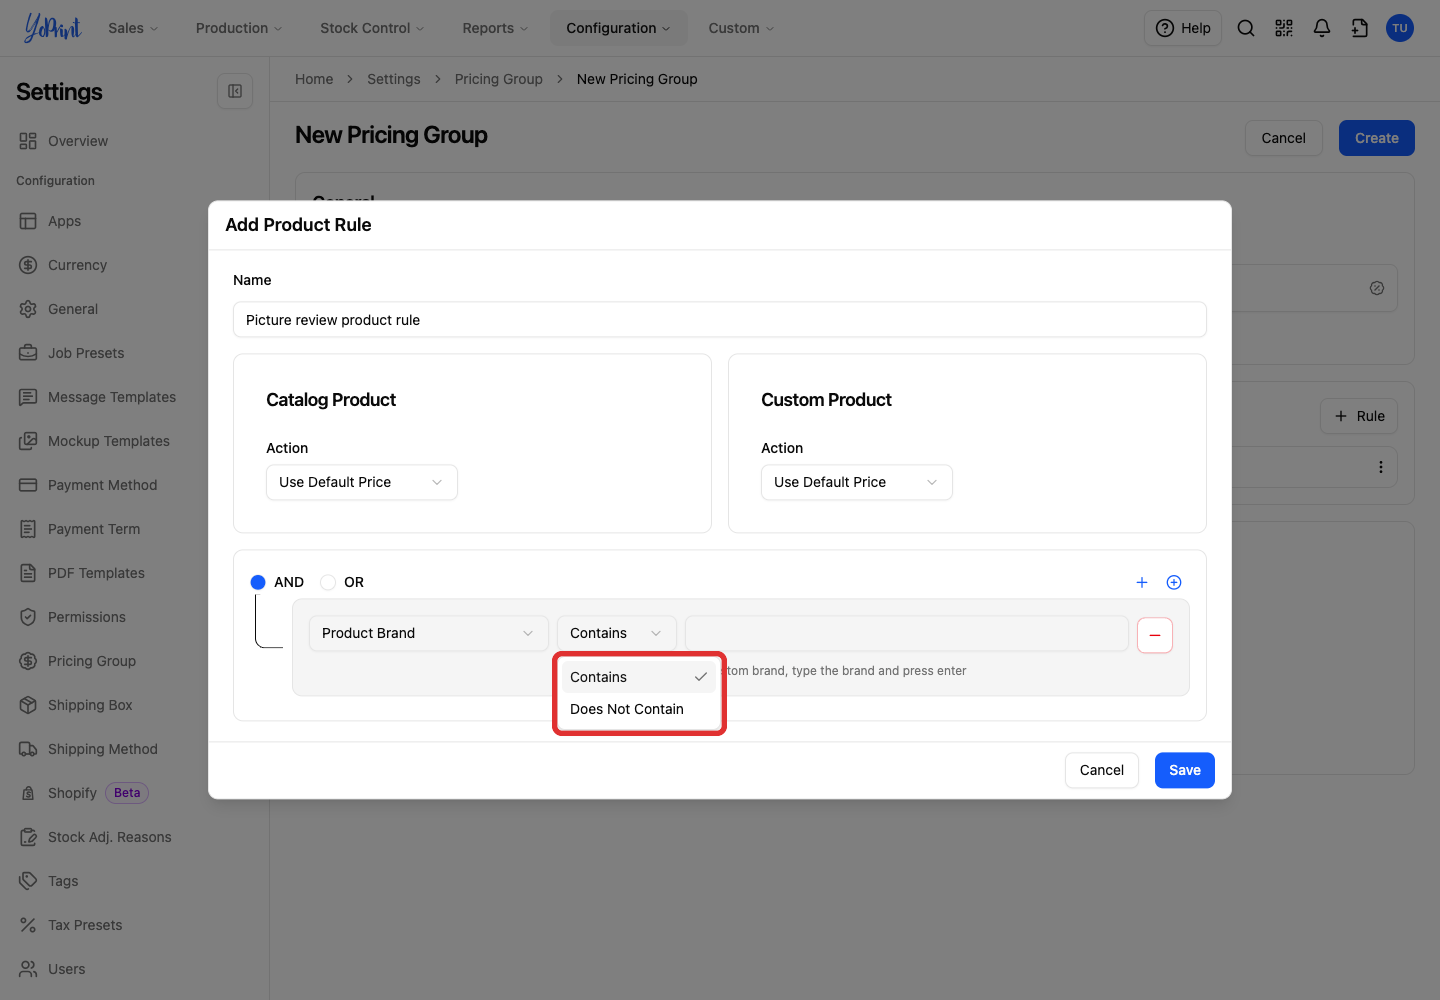Cancel the Add Product Rule dialog
Screen dimensions: 1440x1000
(1102, 770)
